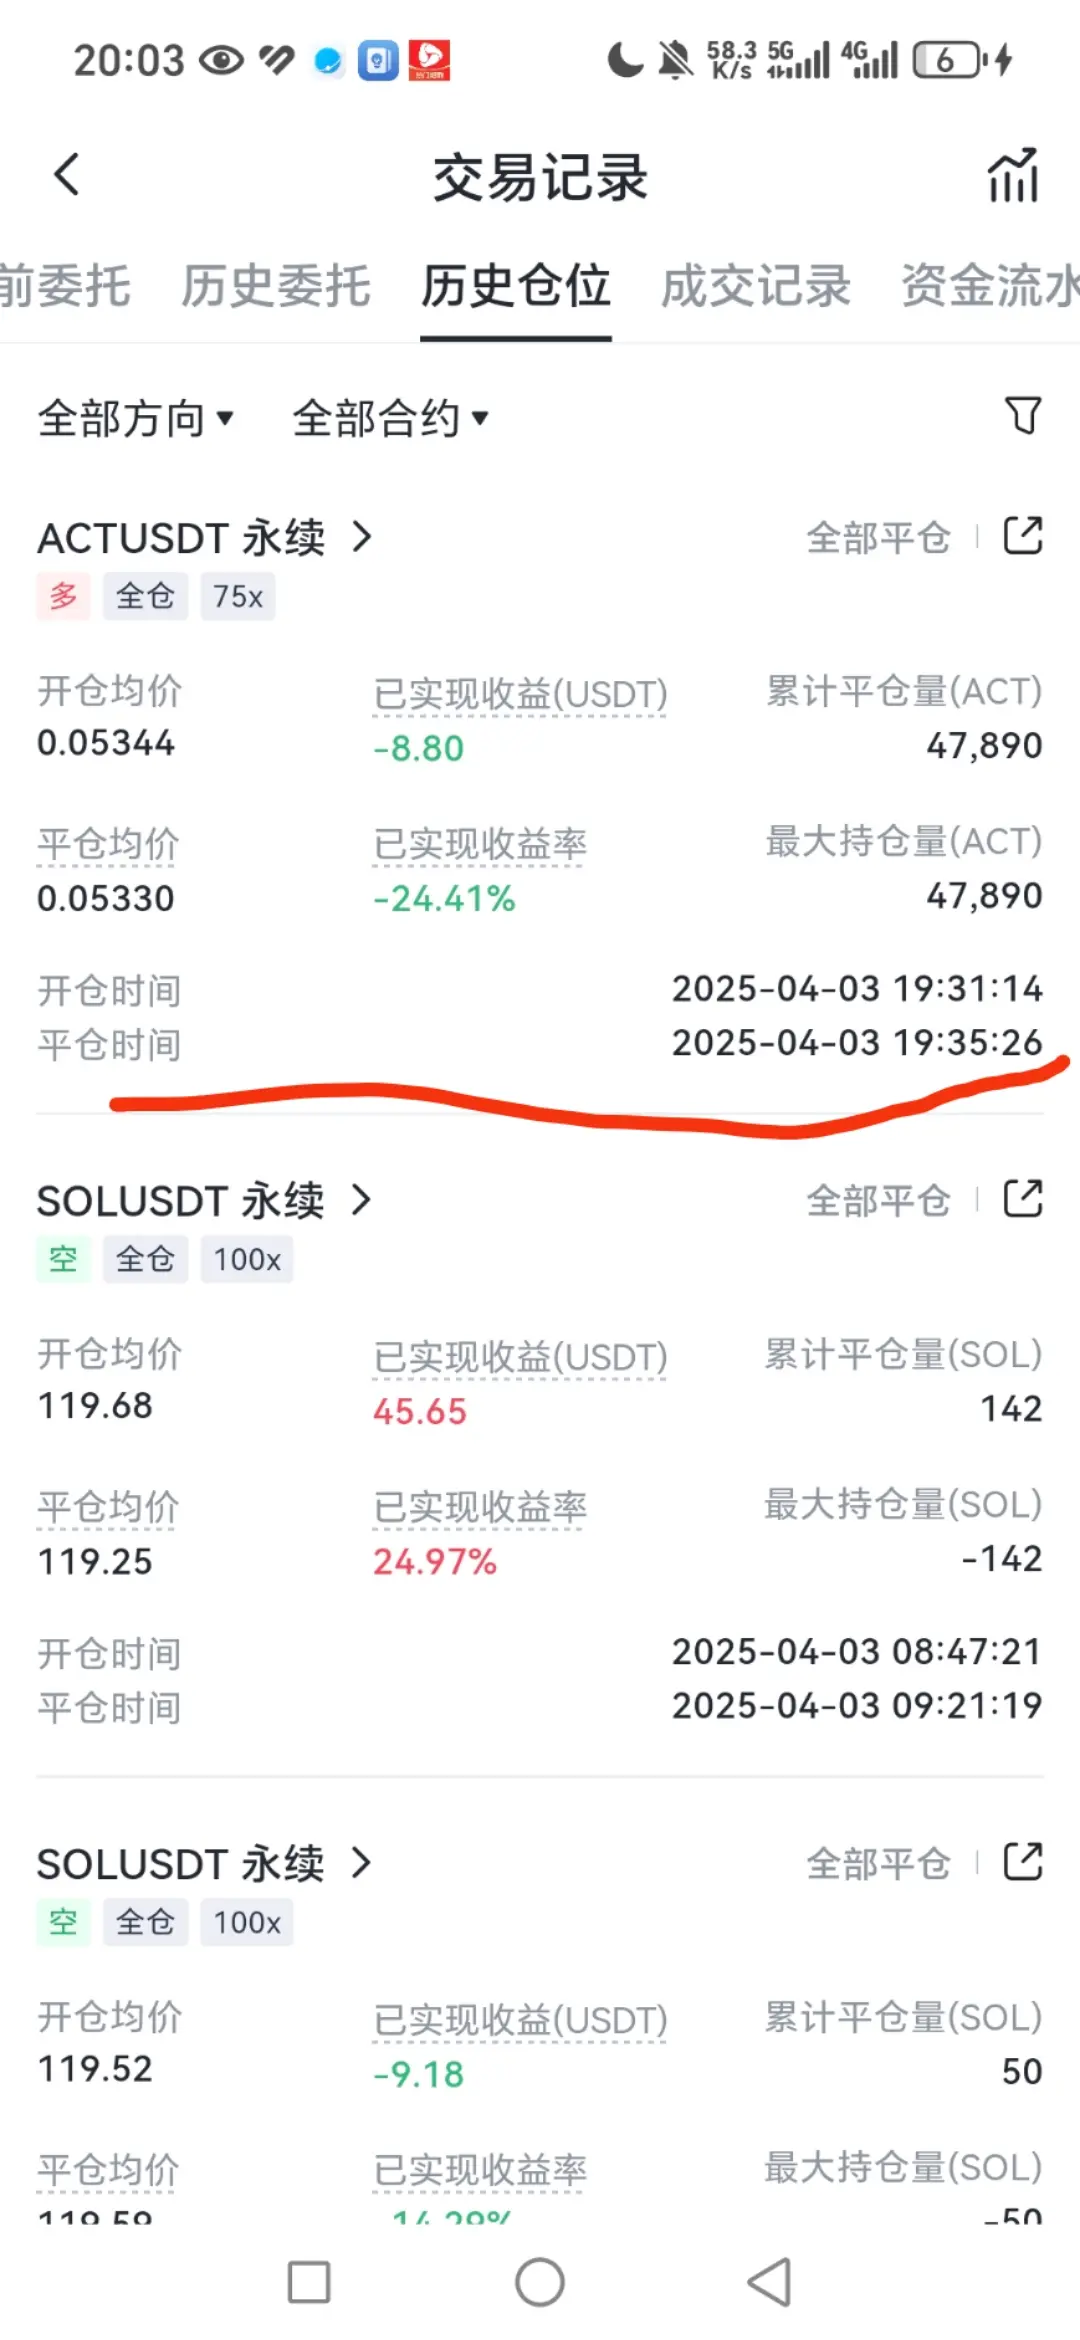Screen dimensions: 1080x2340
Task: Open the chart statistics icon
Action: click(1014, 175)
